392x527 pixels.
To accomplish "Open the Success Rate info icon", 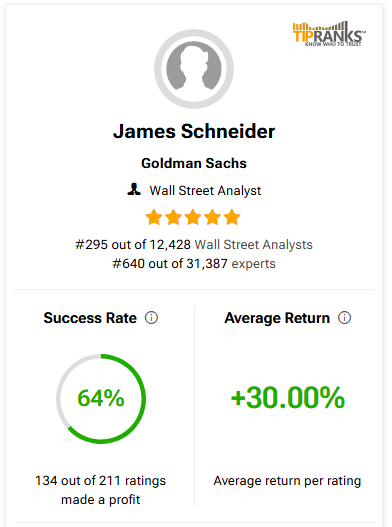I will click(151, 318).
